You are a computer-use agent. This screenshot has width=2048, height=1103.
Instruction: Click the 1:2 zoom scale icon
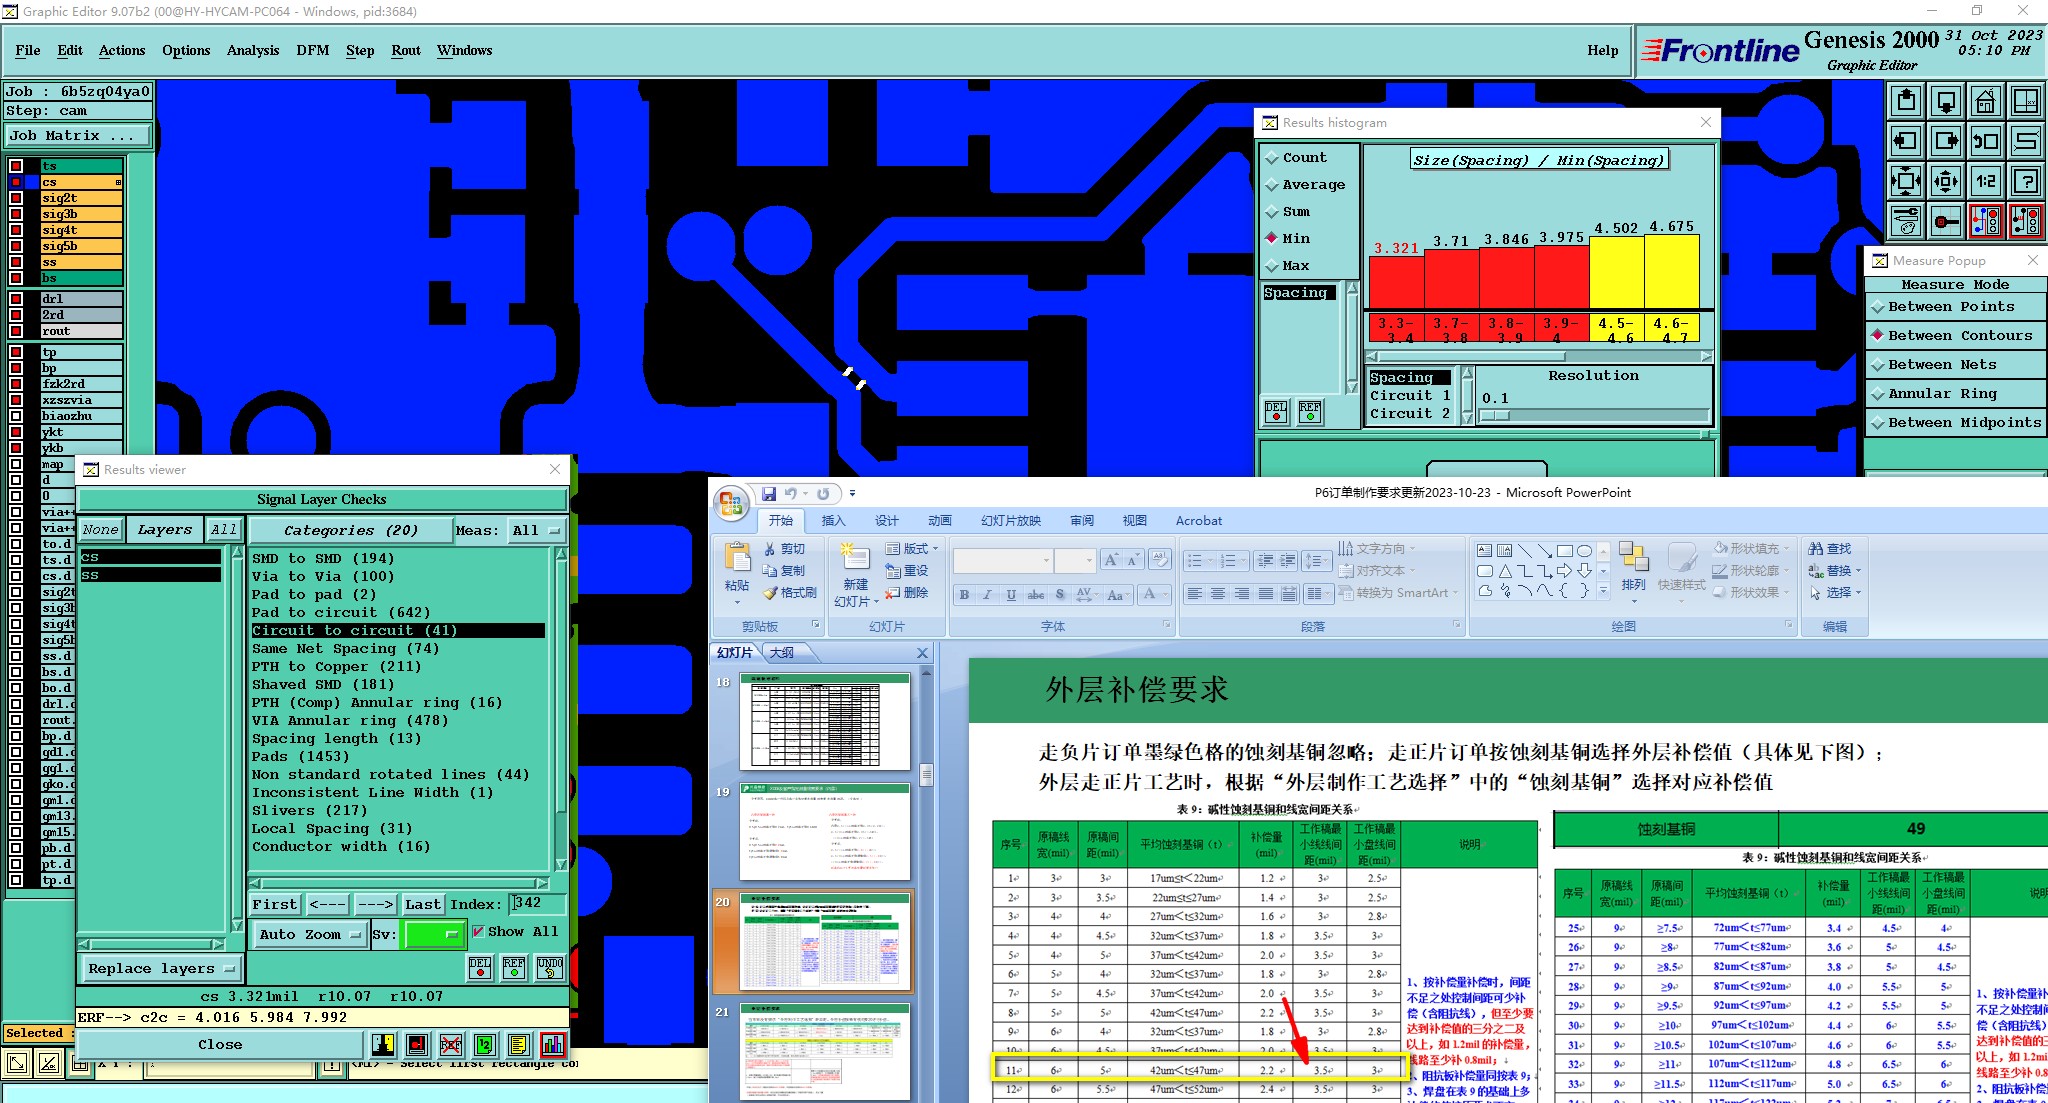tap(1985, 181)
